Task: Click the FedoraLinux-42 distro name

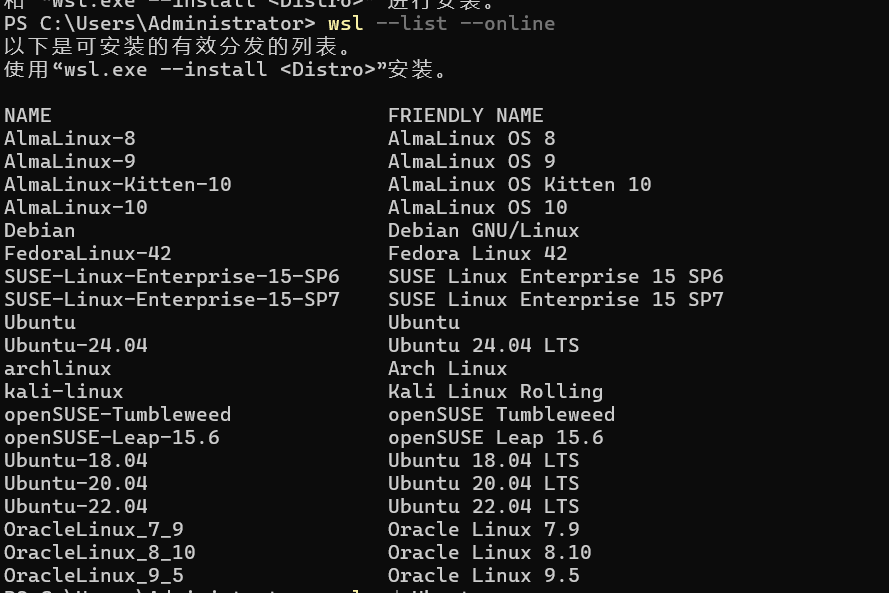Action: tap(88, 253)
